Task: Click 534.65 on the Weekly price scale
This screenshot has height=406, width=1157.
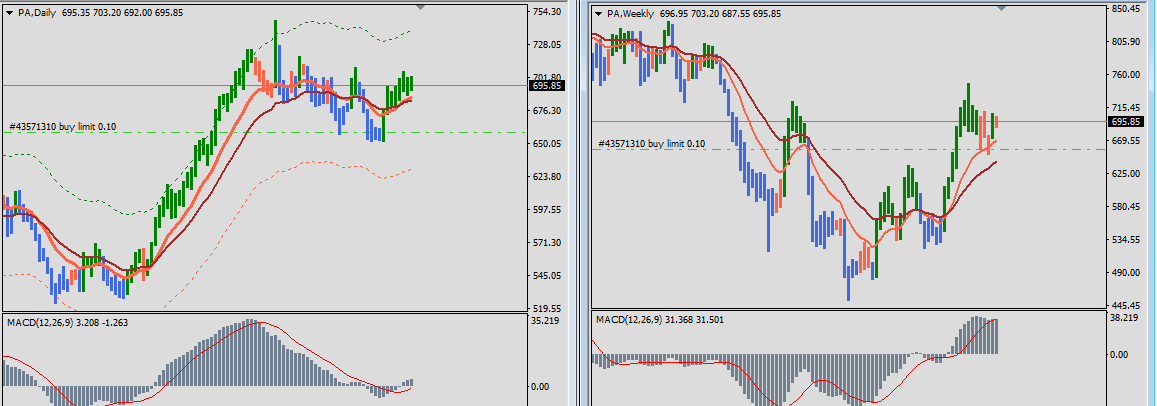Action: pos(1126,240)
